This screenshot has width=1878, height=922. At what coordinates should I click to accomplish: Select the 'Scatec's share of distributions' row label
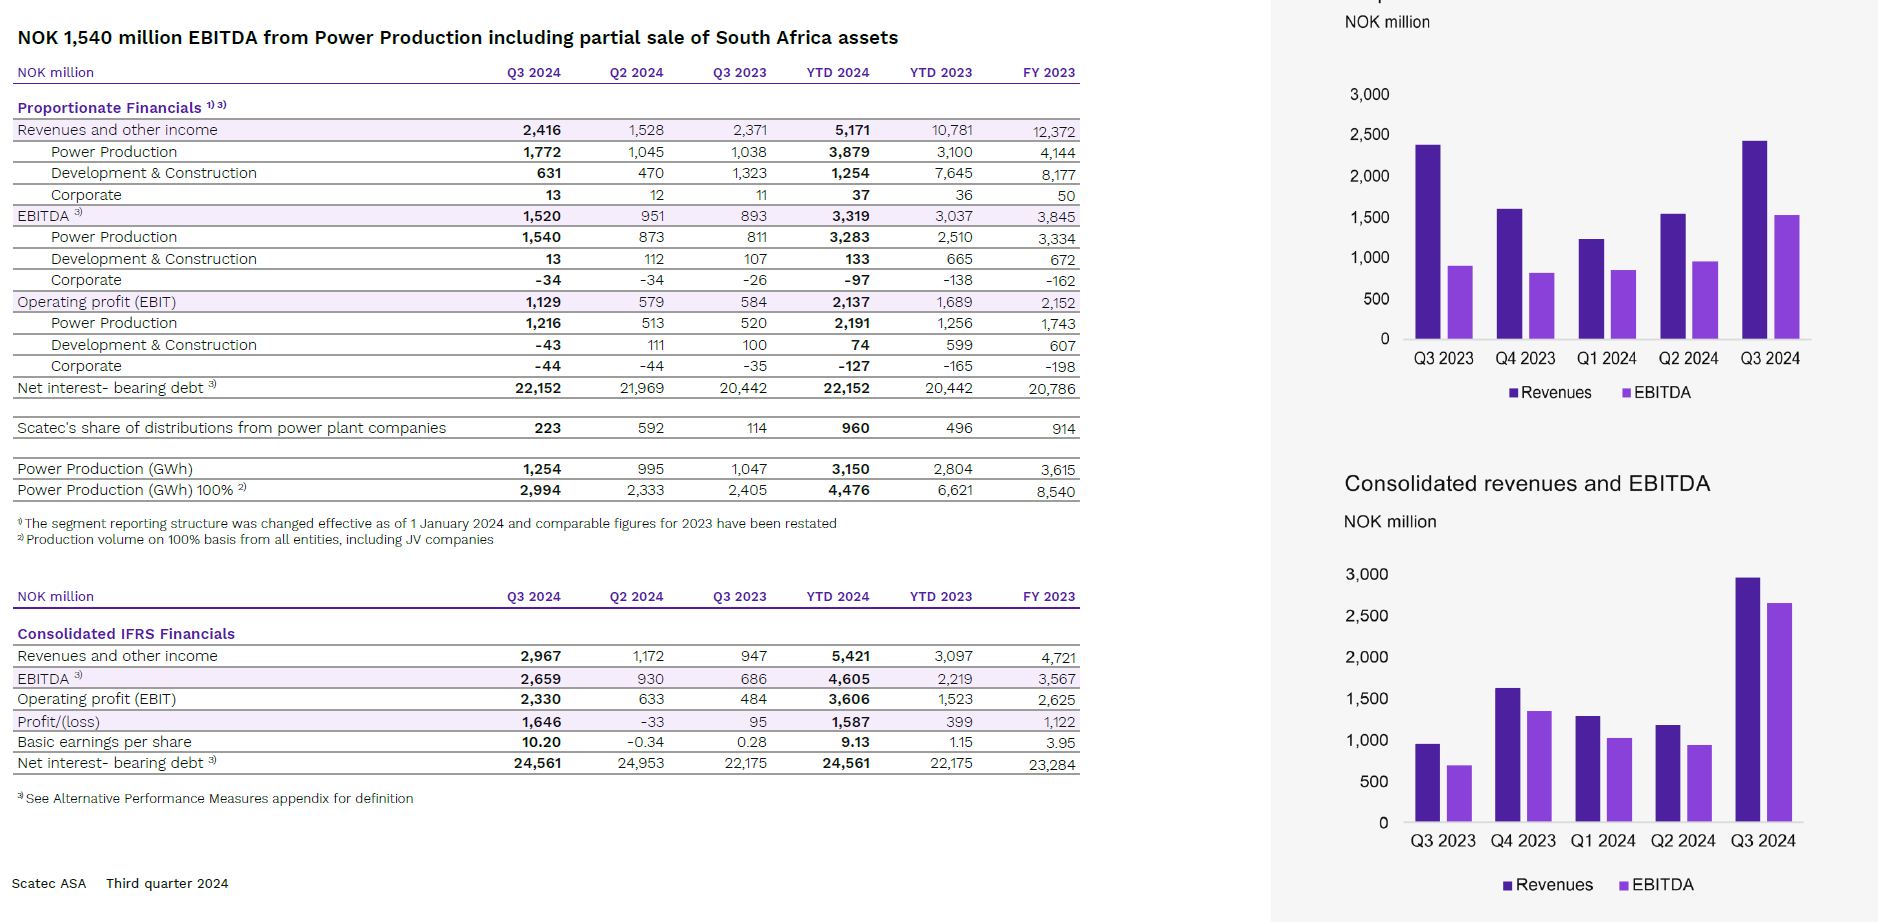[x=231, y=428]
